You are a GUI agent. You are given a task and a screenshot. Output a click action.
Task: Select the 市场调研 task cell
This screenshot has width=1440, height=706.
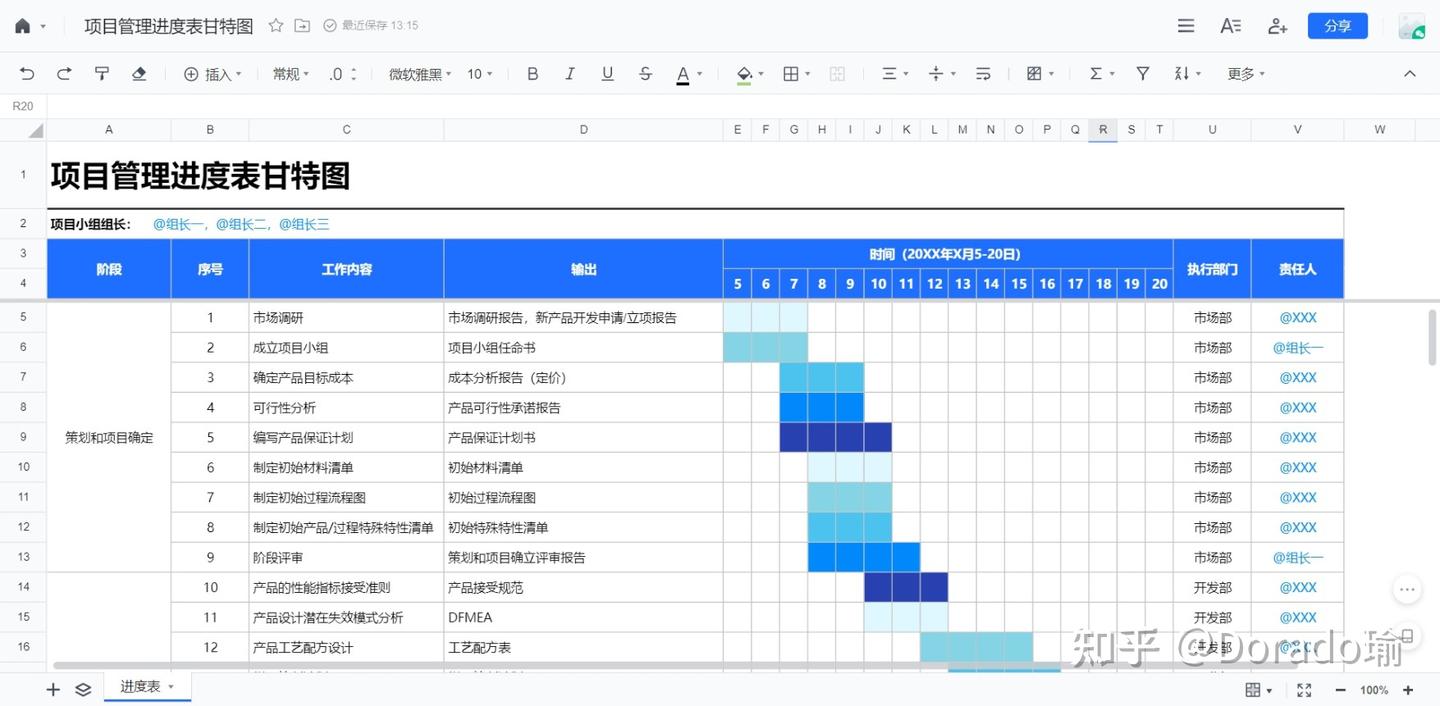point(347,318)
